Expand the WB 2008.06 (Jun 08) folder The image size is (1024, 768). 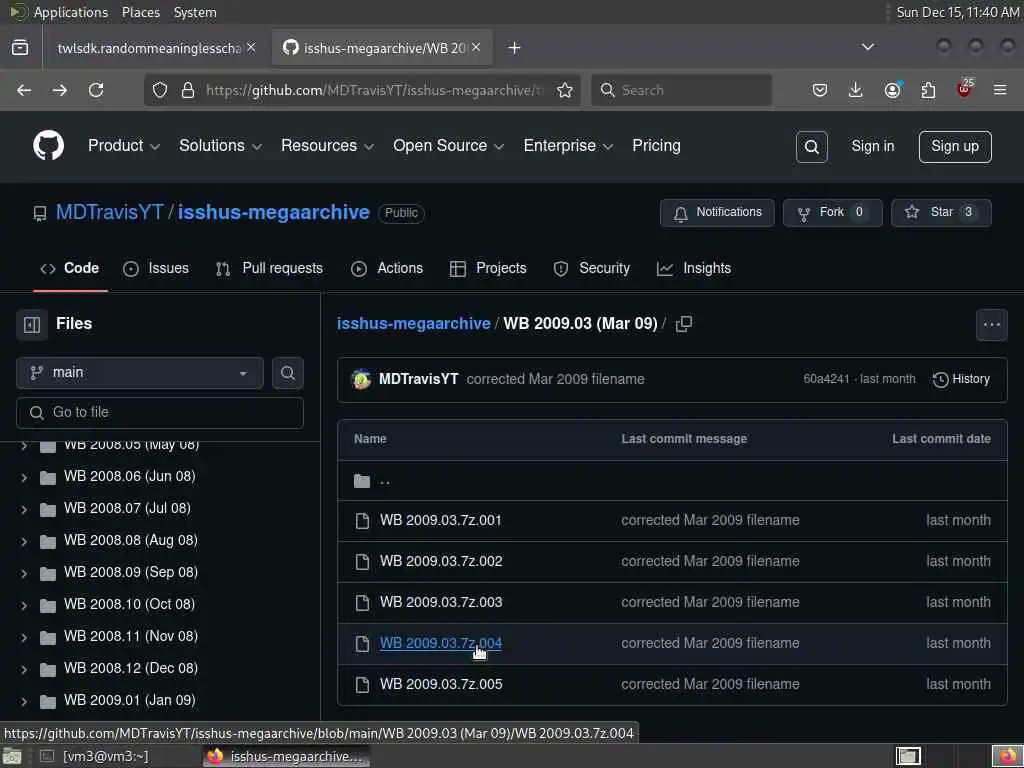click(x=24, y=477)
